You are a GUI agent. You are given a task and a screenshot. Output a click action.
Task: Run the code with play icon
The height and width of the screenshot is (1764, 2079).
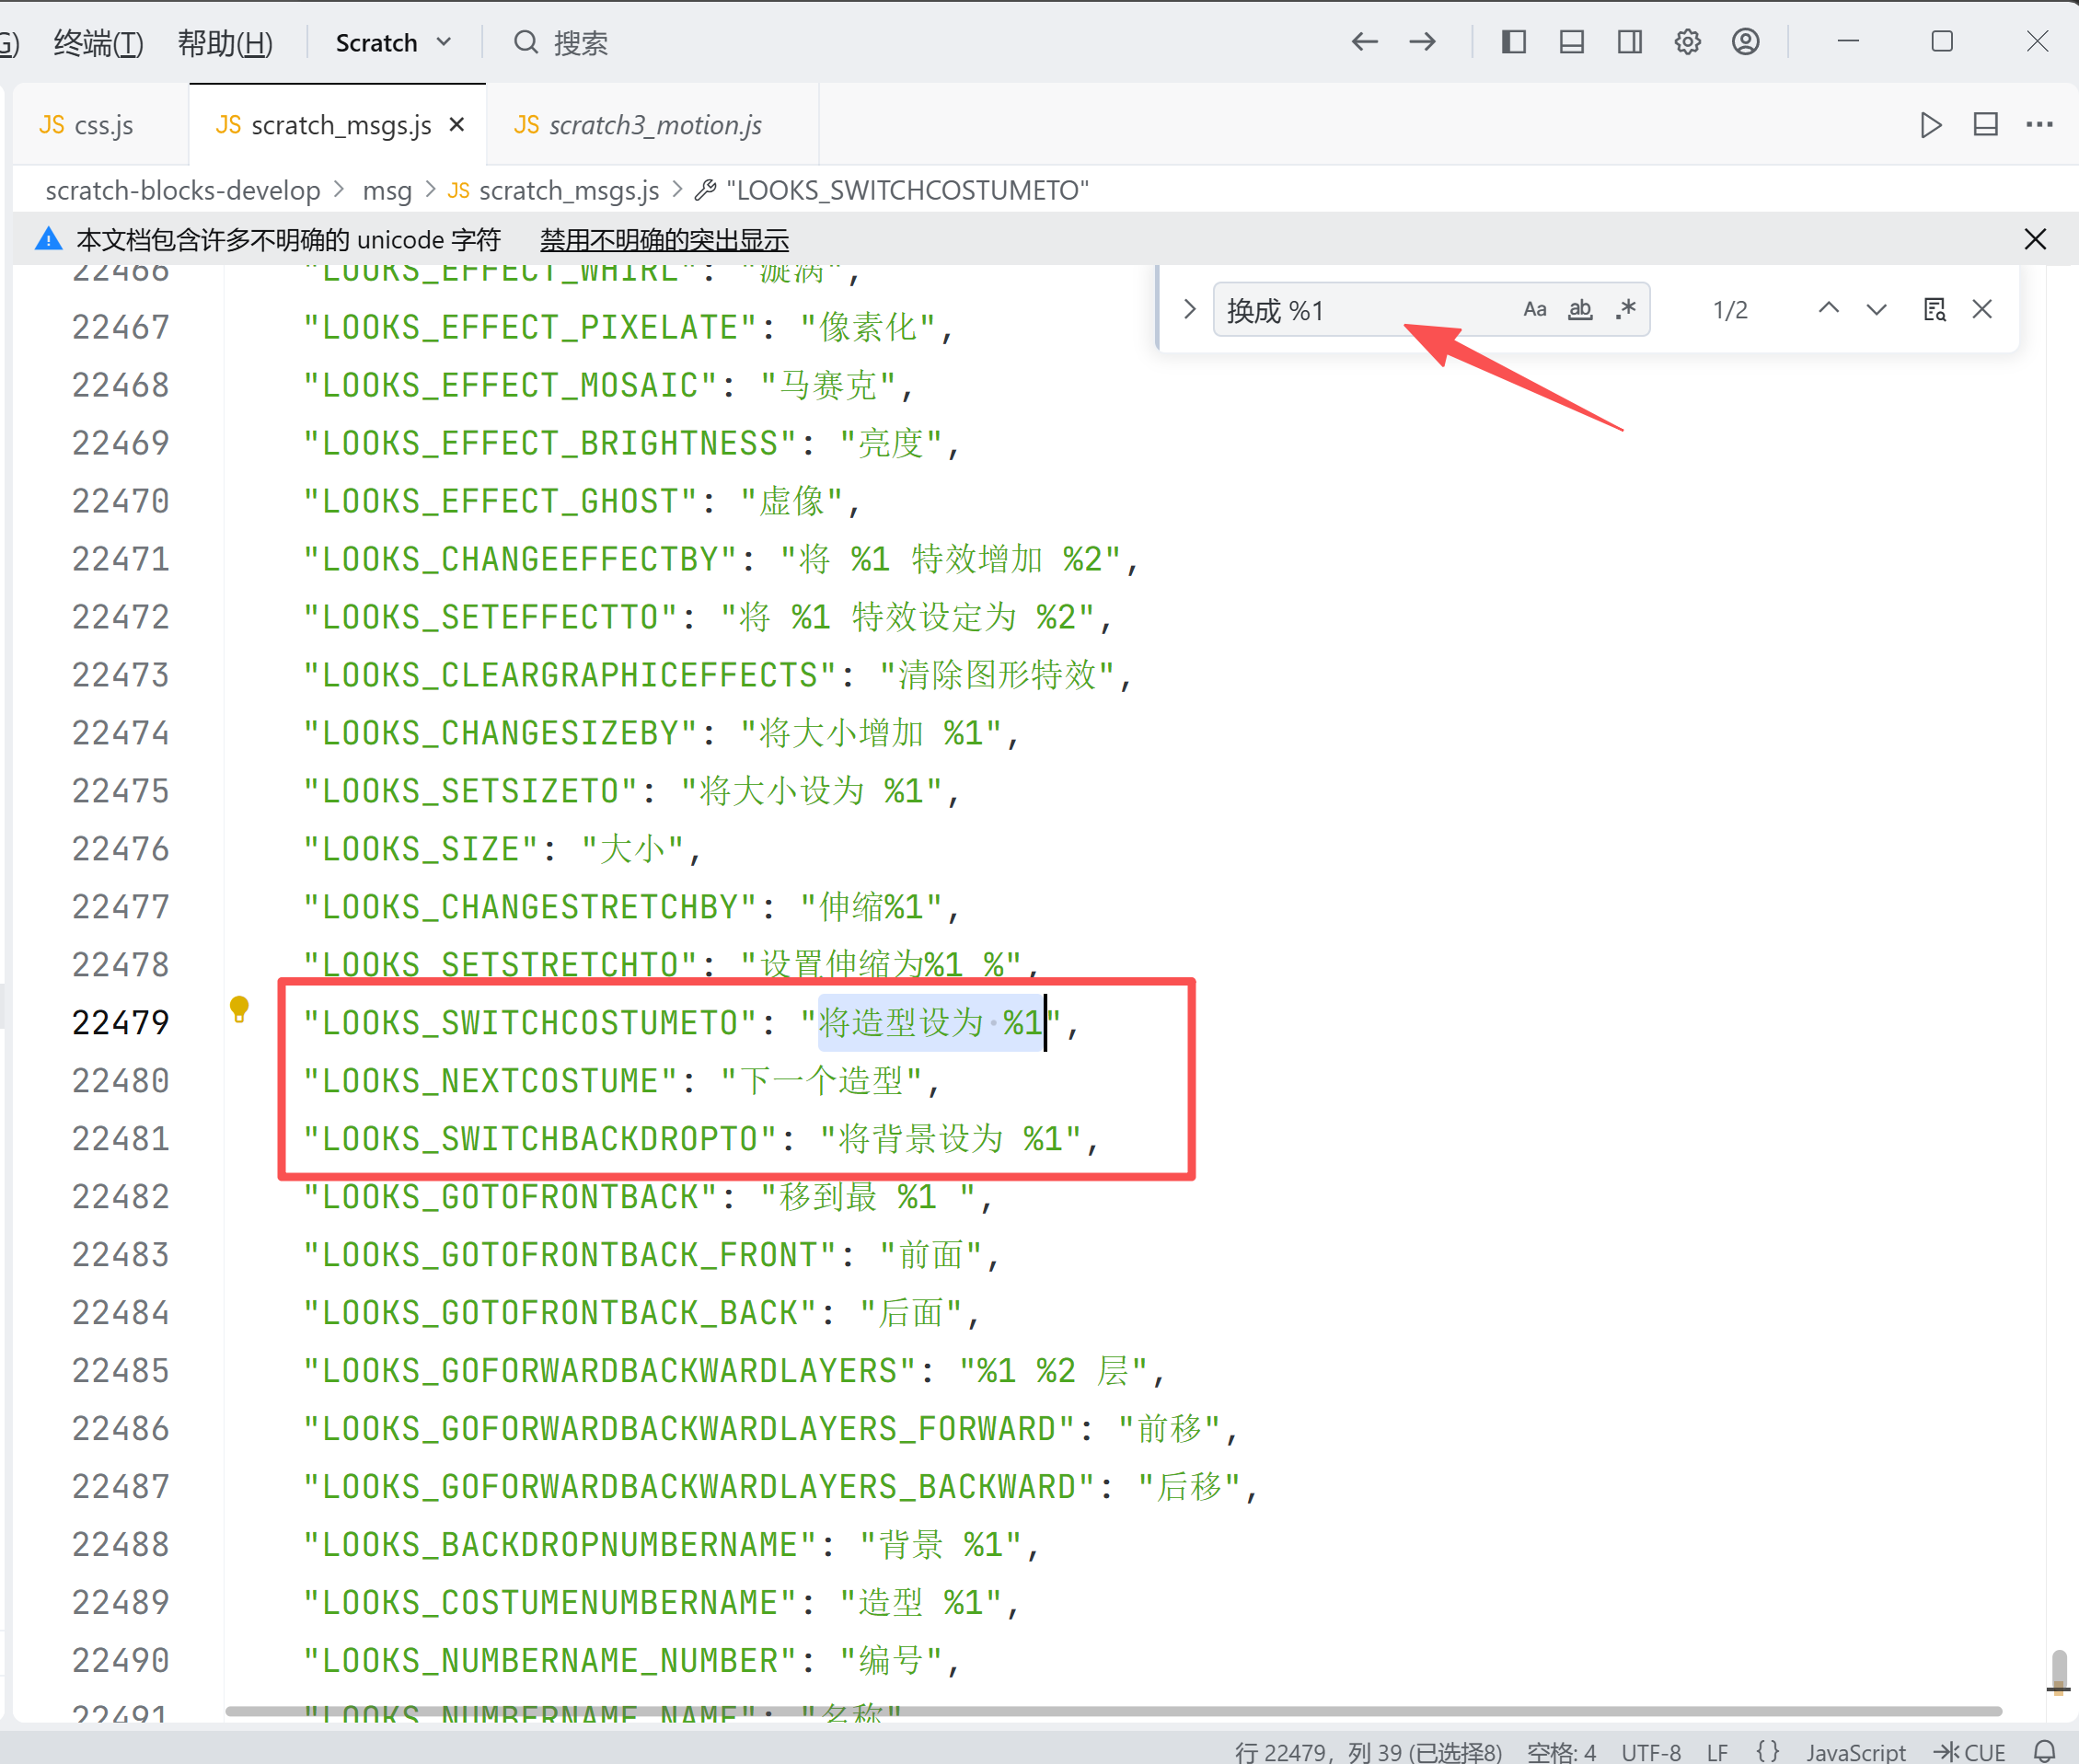(1931, 125)
